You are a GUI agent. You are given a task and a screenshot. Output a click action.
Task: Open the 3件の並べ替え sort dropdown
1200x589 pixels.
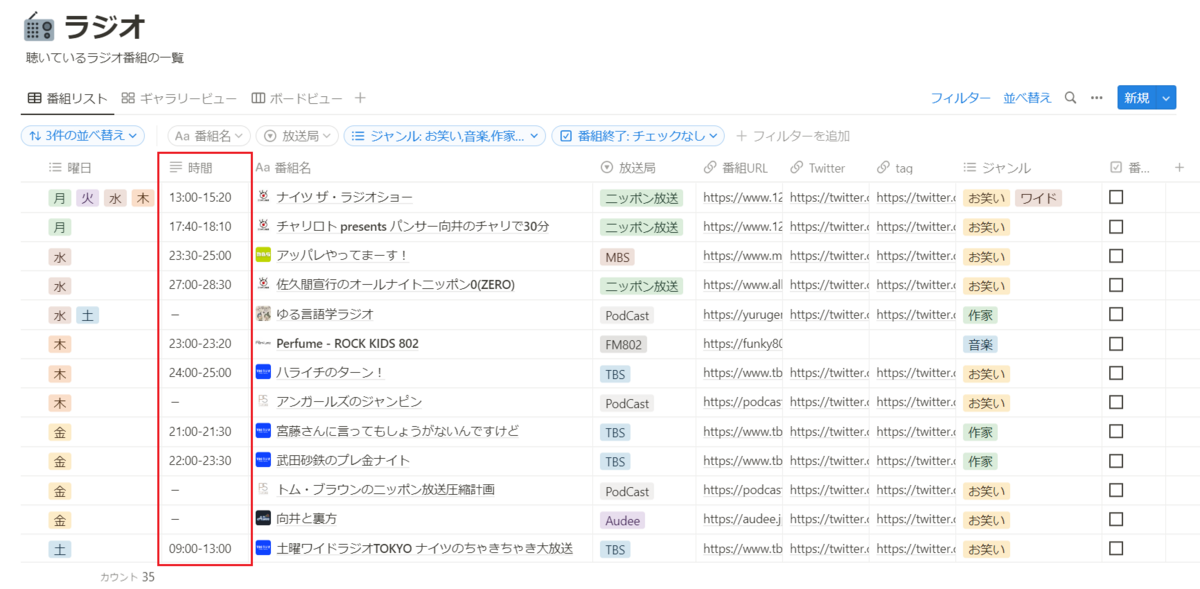83,135
